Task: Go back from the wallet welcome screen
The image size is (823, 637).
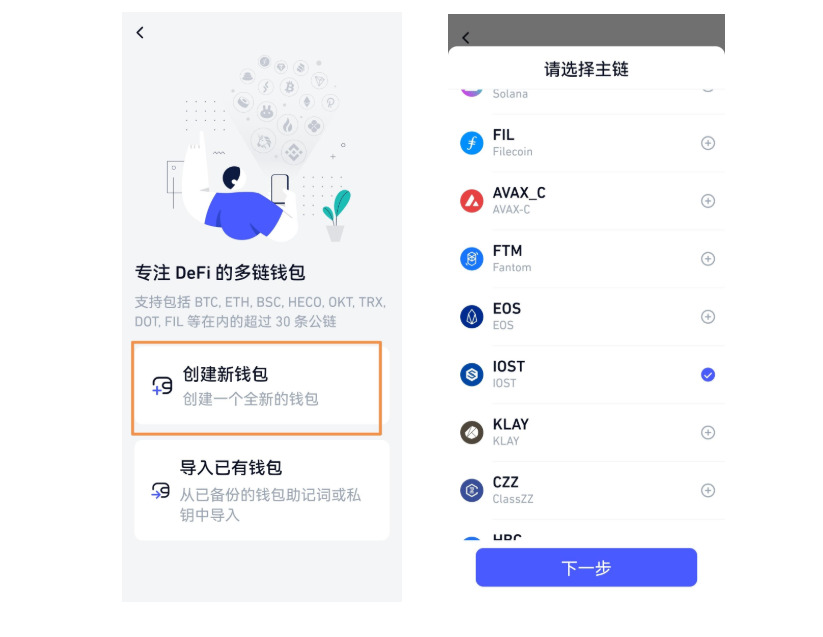Action: 140,33
